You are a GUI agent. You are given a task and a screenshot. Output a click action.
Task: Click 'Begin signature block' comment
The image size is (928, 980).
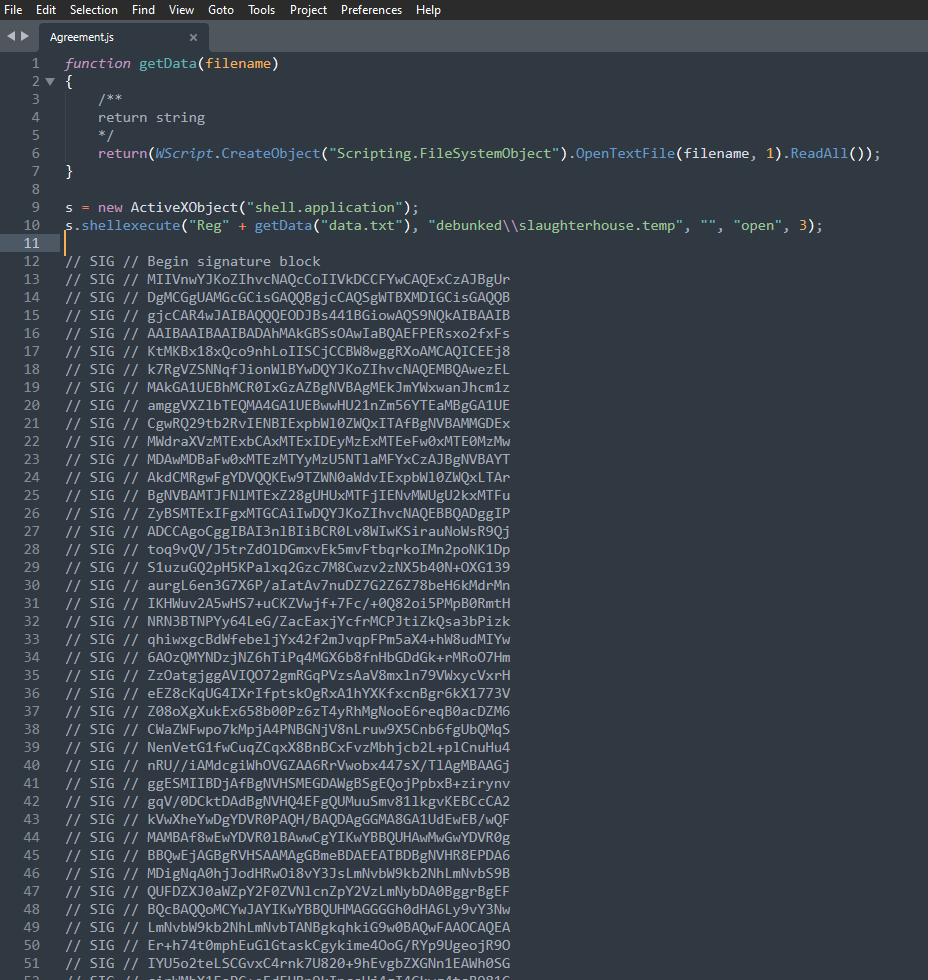pos(234,261)
